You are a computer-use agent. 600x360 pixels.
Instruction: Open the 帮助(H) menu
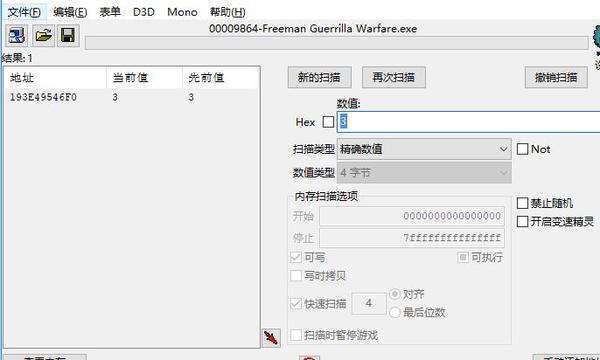point(227,12)
